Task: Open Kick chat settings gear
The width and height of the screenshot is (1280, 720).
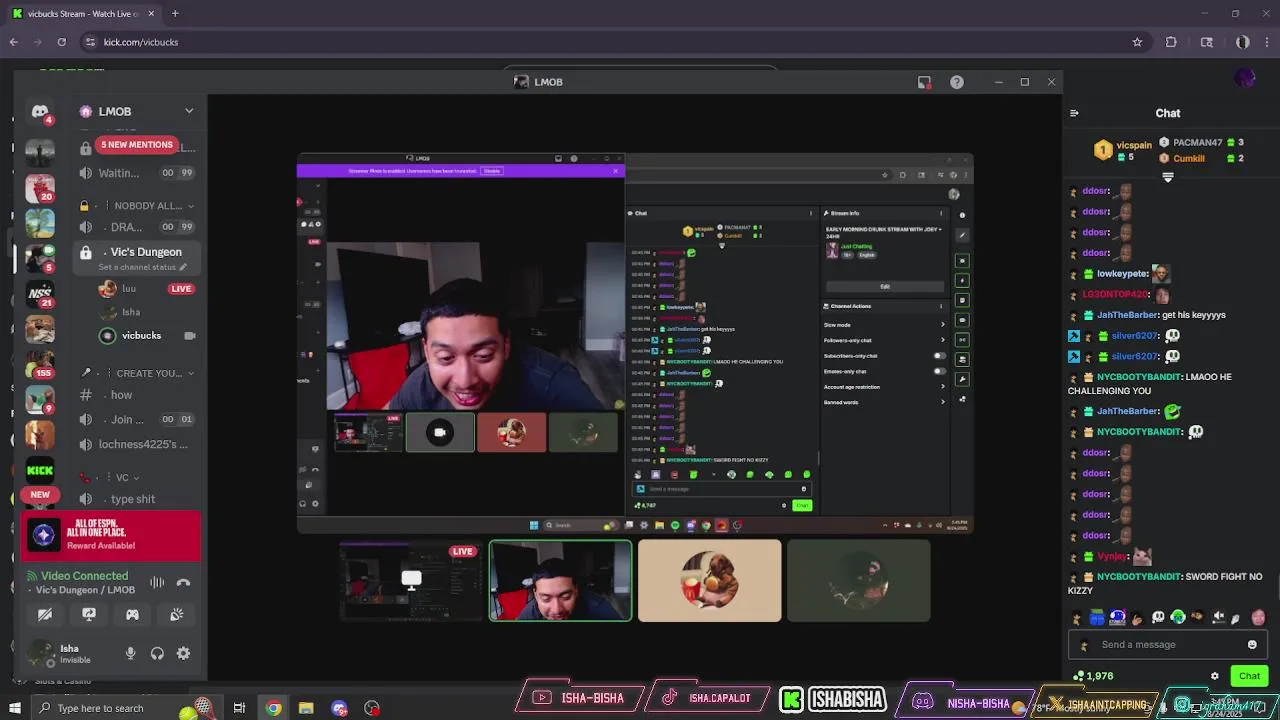Action: tap(1215, 676)
